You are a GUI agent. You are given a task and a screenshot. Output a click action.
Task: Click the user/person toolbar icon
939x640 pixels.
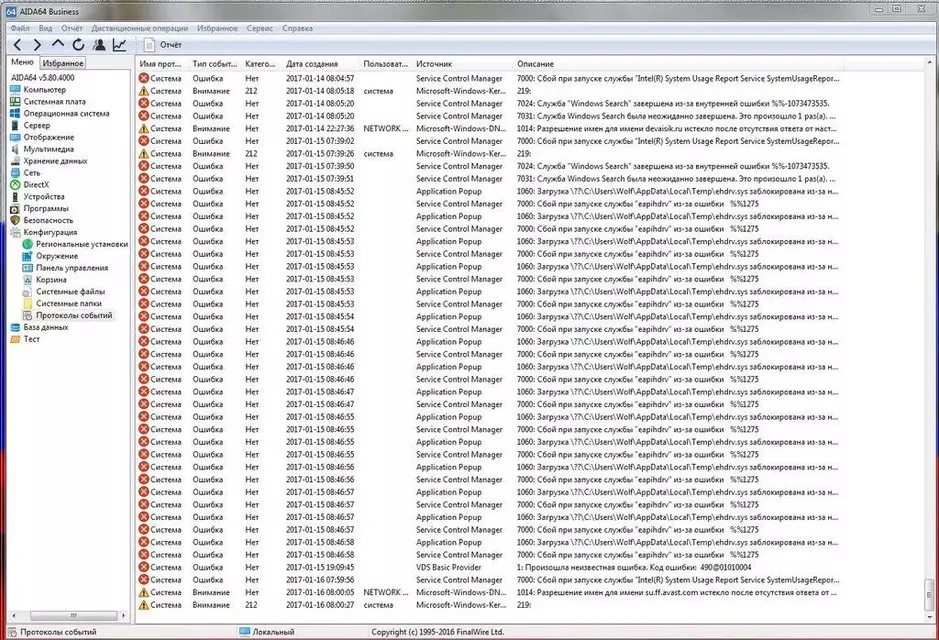pos(99,45)
